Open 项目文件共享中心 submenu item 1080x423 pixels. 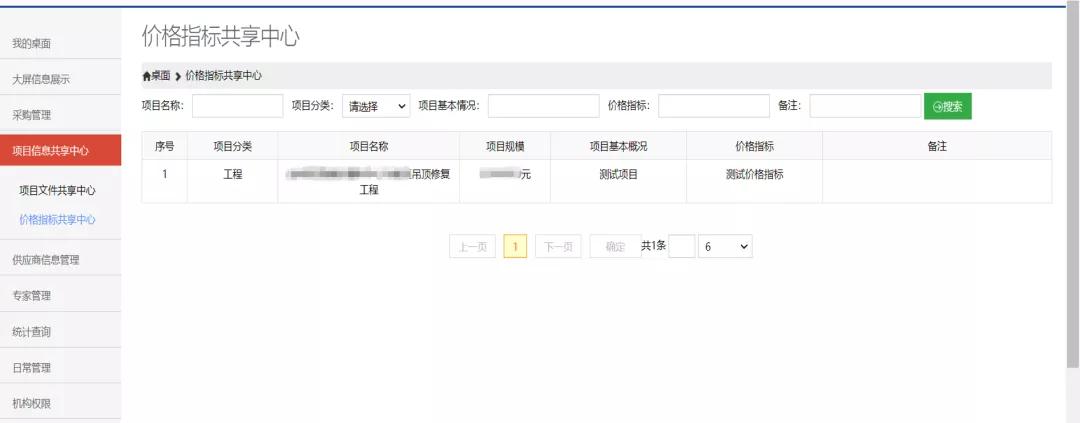57,191
